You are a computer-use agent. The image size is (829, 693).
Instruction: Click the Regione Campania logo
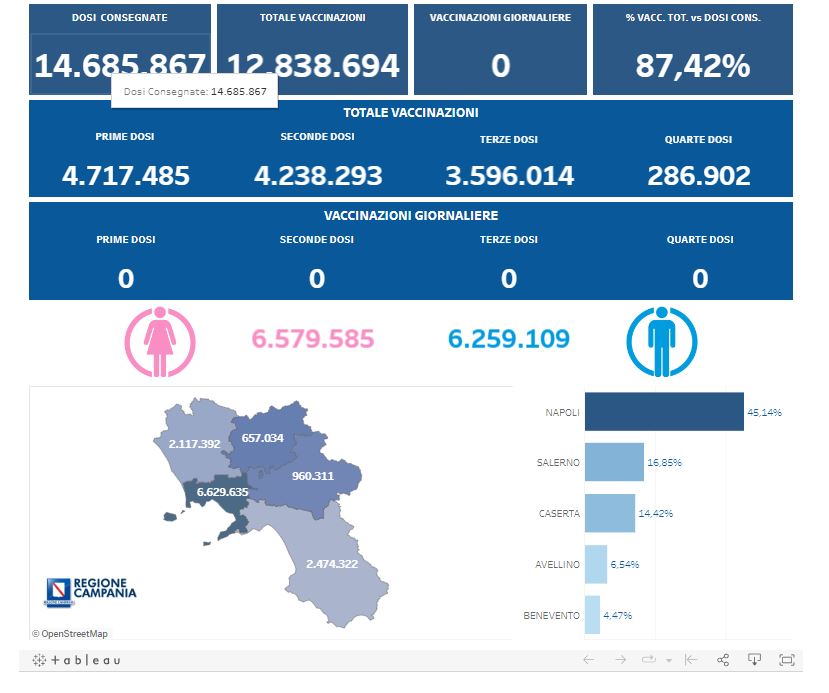(x=90, y=591)
